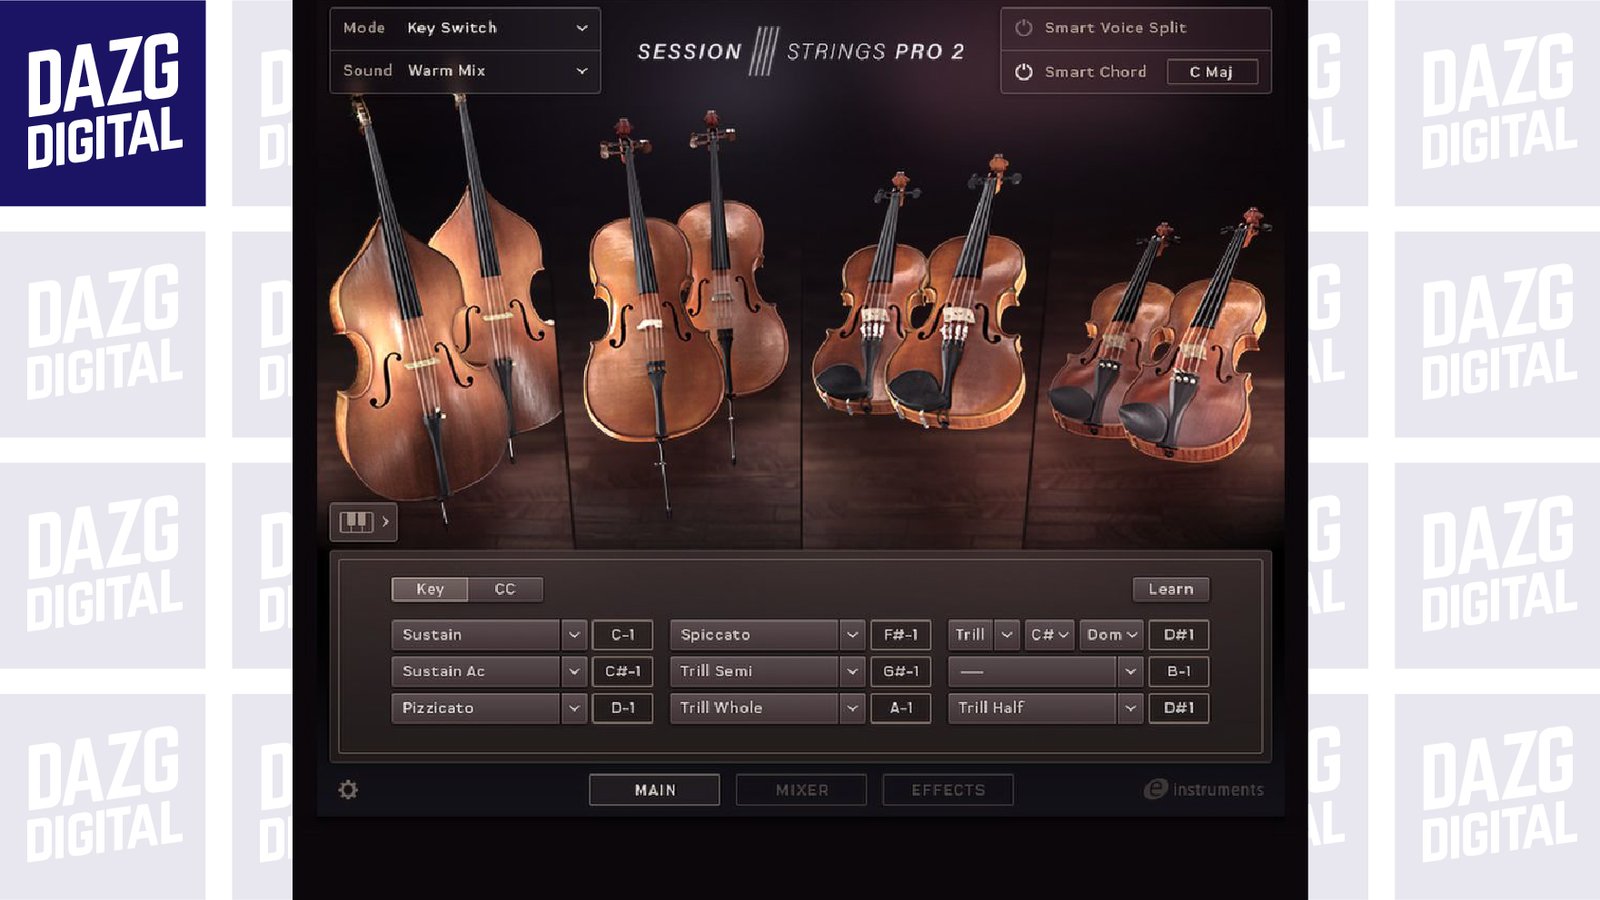Select the violas section

pyautogui.click(x=920, y=295)
